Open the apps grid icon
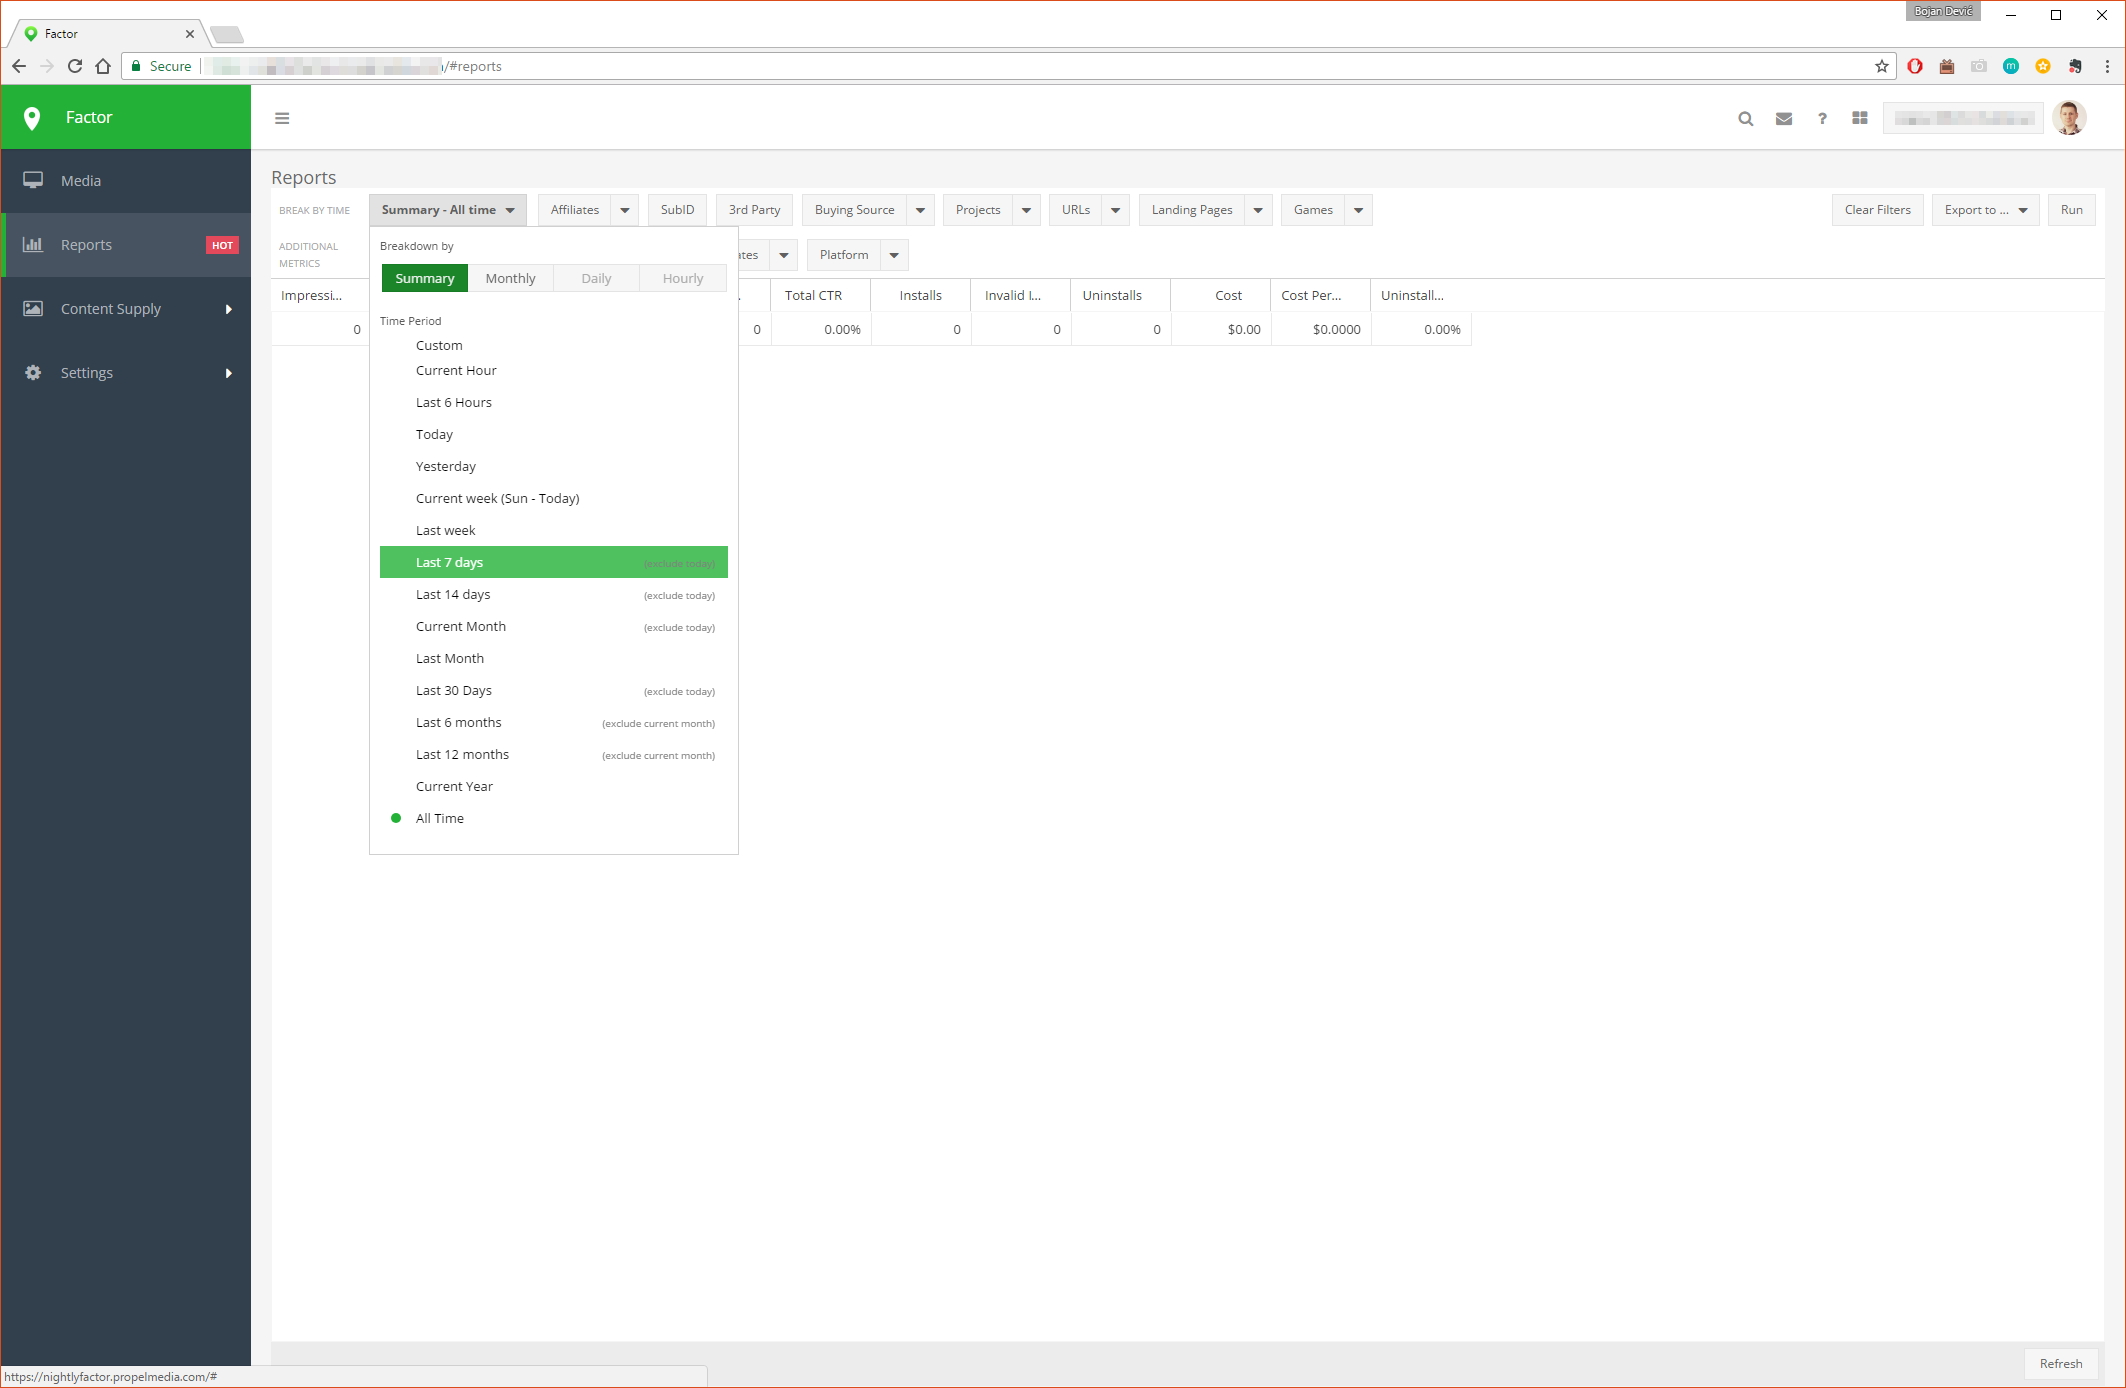 point(1859,118)
